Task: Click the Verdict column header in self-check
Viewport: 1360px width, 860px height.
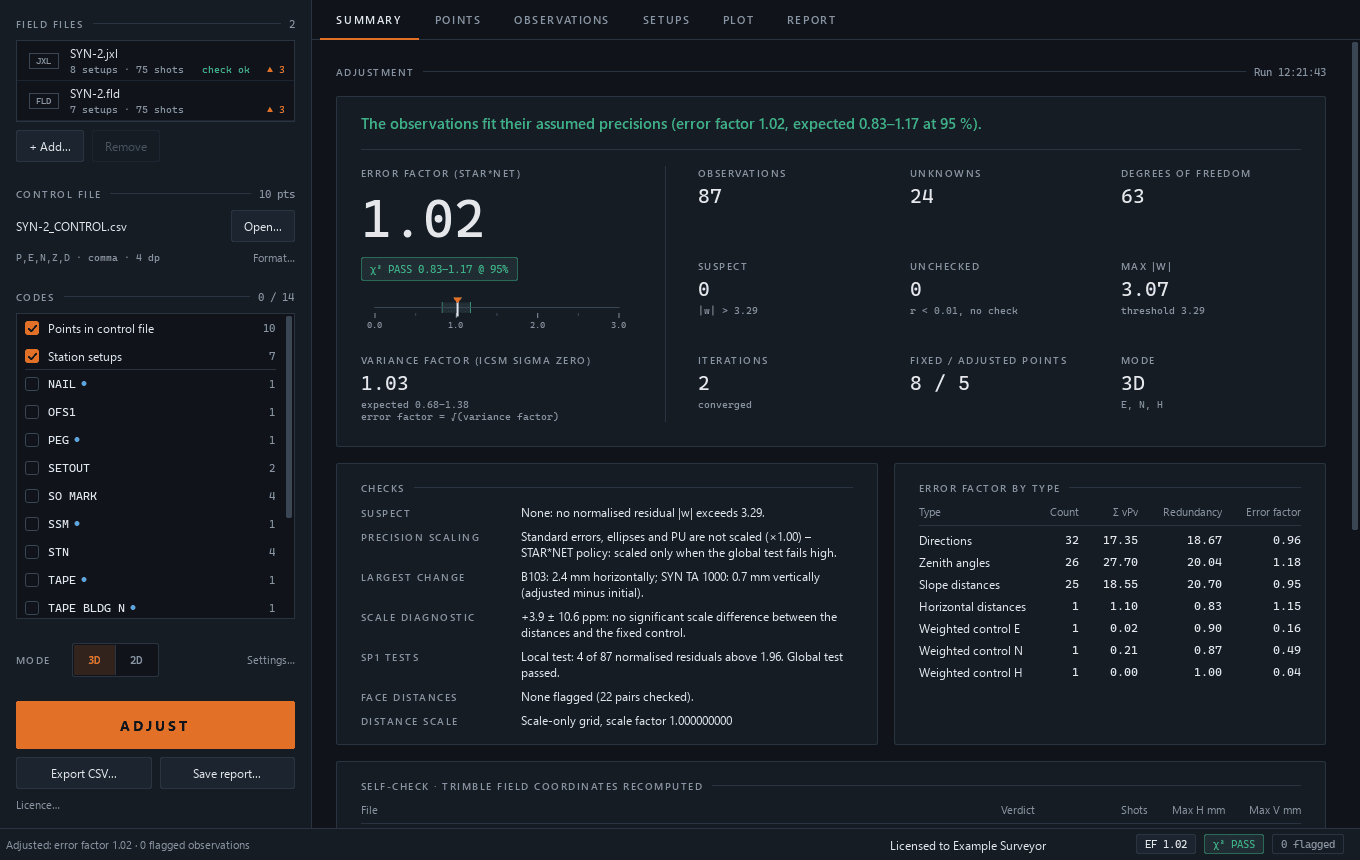Action: pyautogui.click(x=1018, y=810)
